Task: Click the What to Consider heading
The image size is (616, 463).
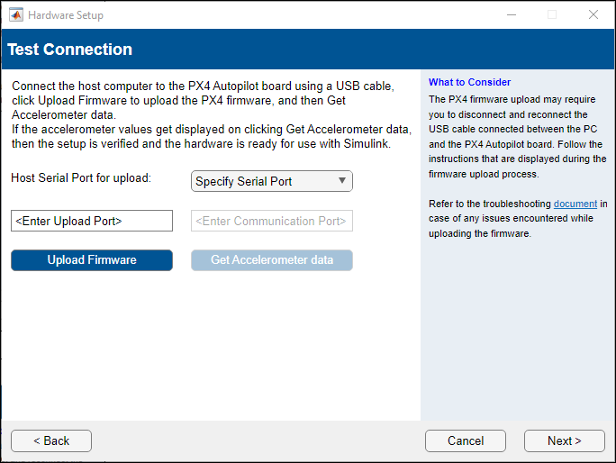Action: (469, 82)
